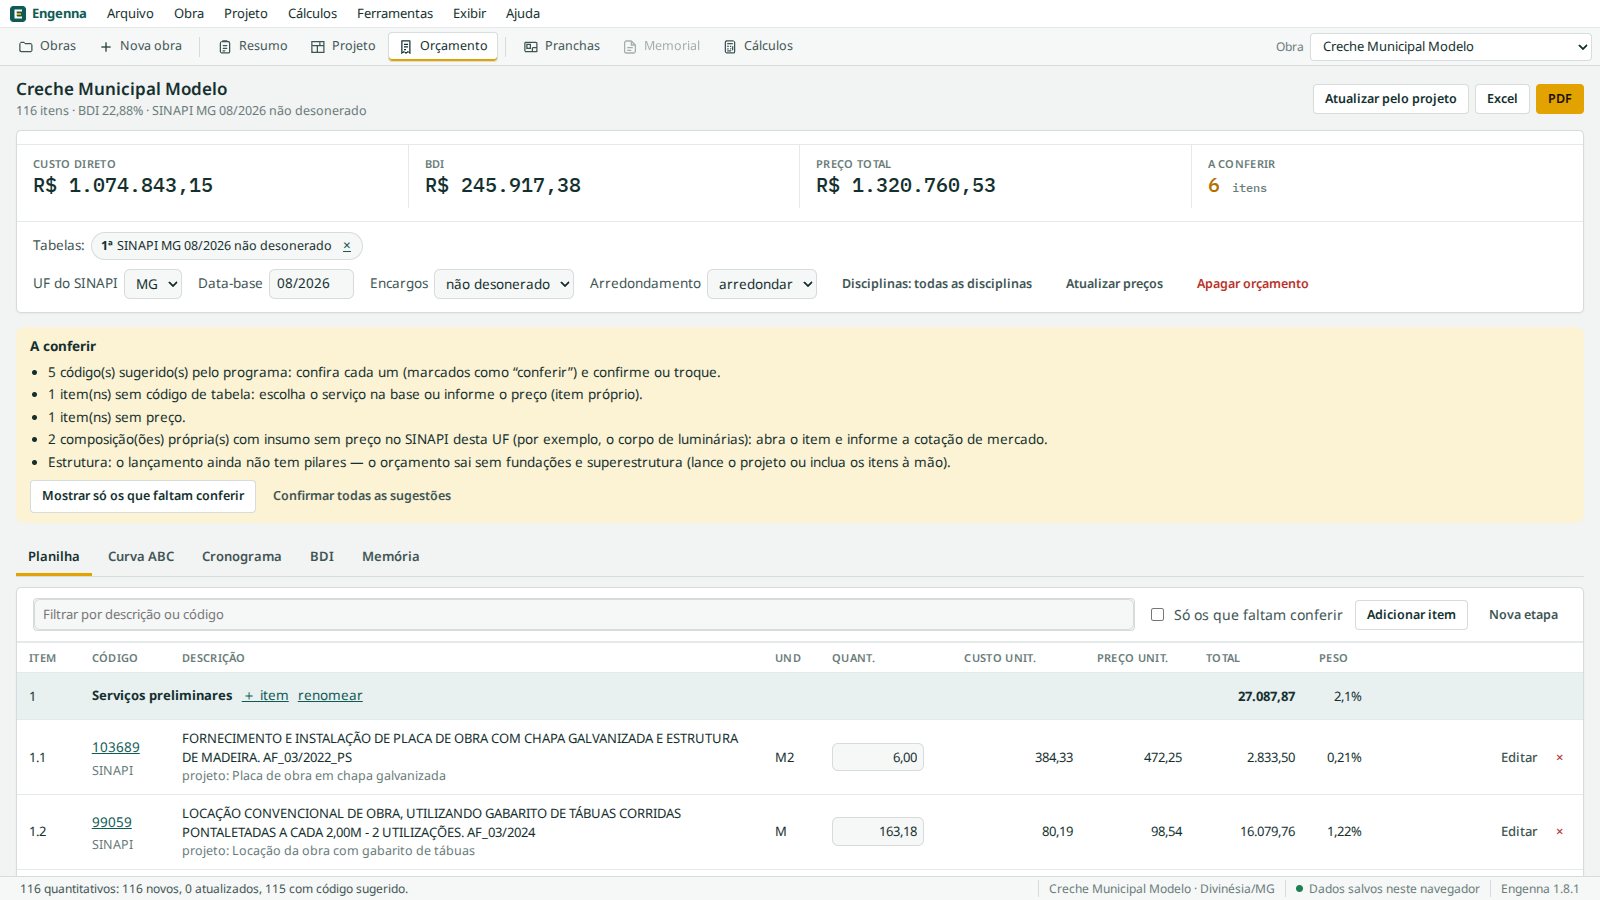
Task: Click the Engenna app logo icon
Action: click(x=18, y=14)
